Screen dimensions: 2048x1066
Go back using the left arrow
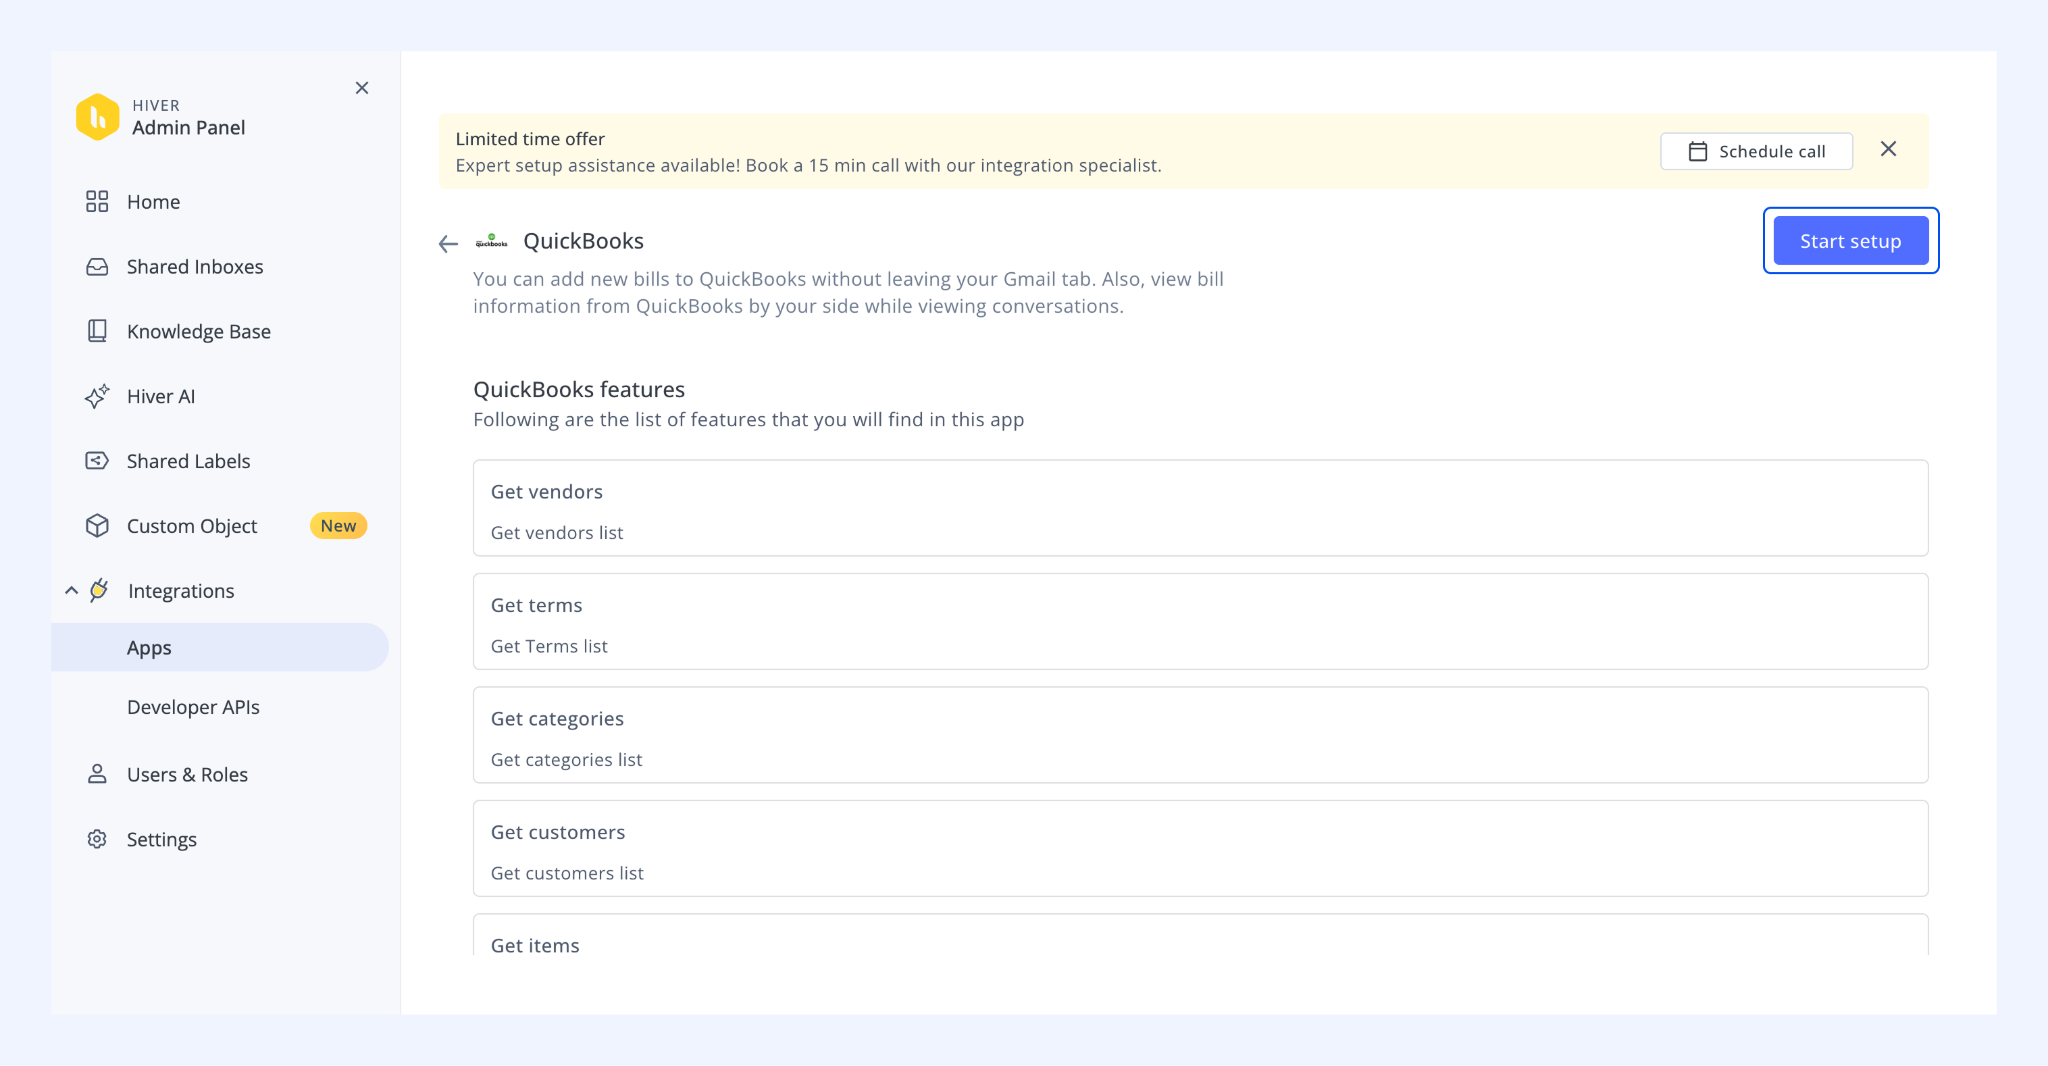coord(448,243)
